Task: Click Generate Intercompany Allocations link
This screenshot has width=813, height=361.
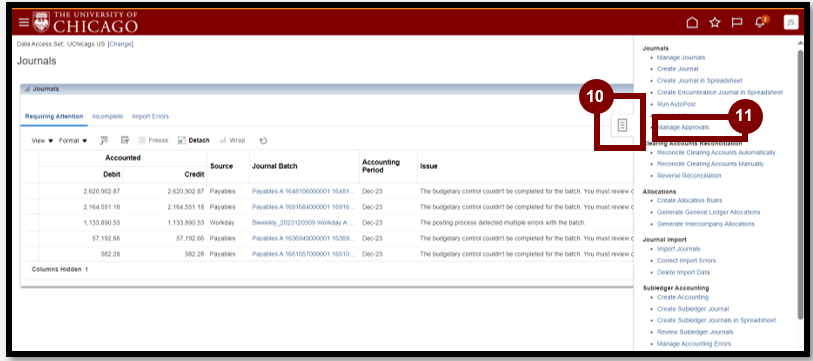Action: [x=706, y=224]
